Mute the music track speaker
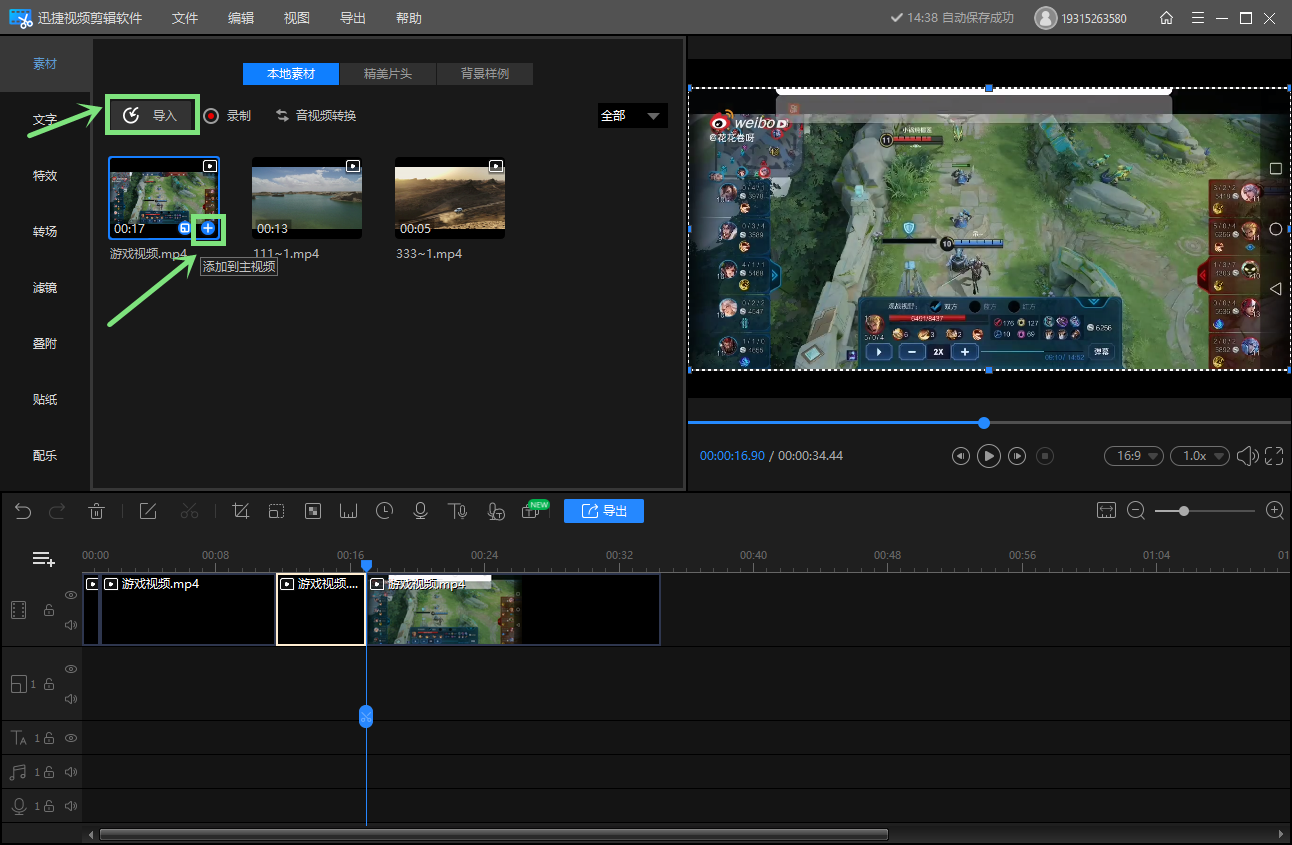 coord(71,772)
